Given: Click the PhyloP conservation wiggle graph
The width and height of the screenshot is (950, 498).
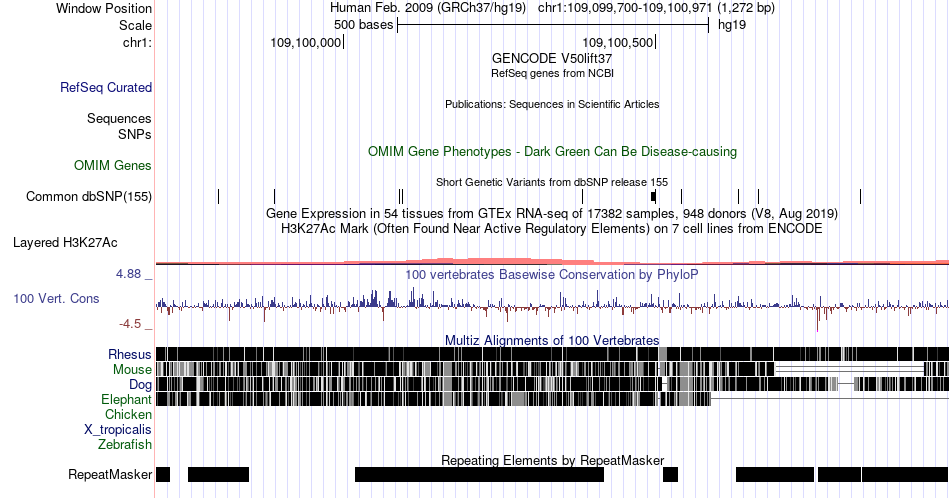Looking at the screenshot, I should pos(552,306).
